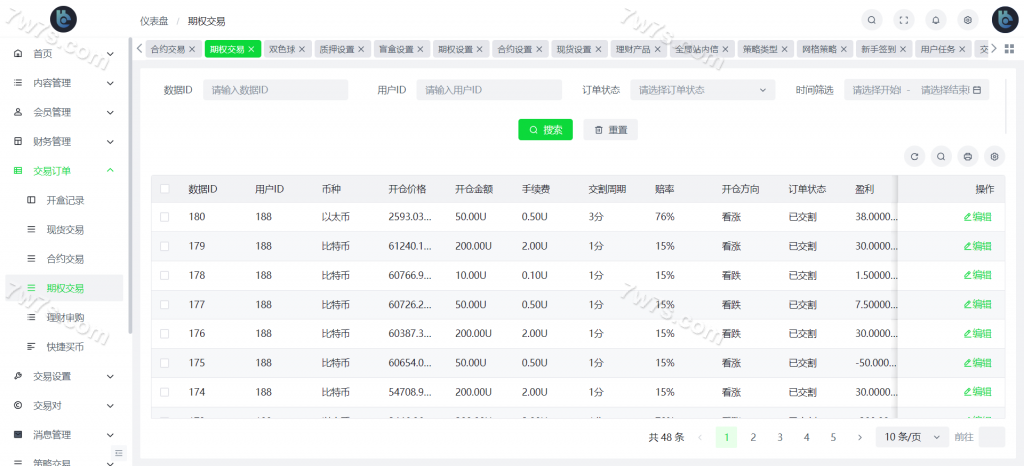Click the tab grid menu icon
This screenshot has height=466, width=1024.
tap(1009, 49)
